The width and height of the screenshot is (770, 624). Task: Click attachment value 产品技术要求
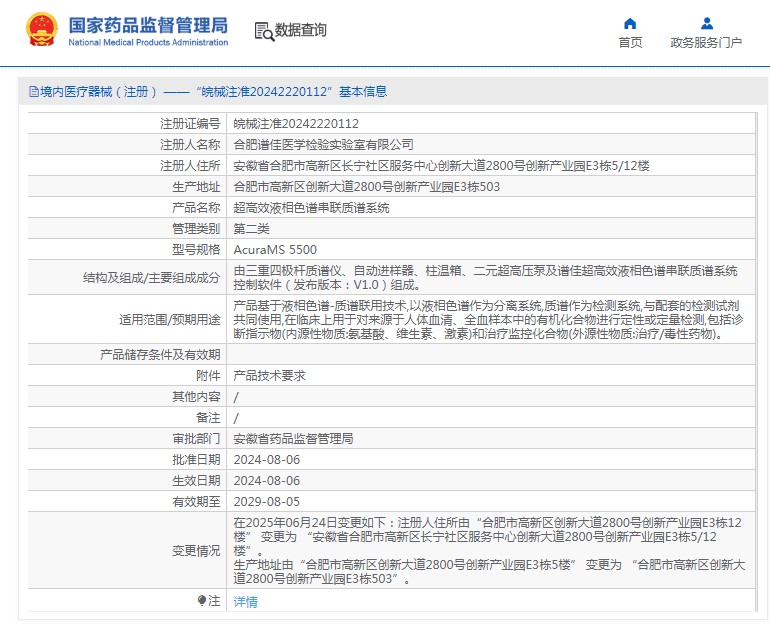(x=269, y=376)
